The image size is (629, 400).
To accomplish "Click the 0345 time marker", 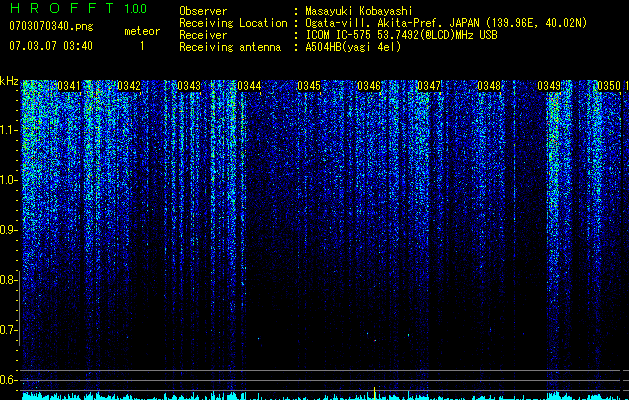I will tap(309, 86).
